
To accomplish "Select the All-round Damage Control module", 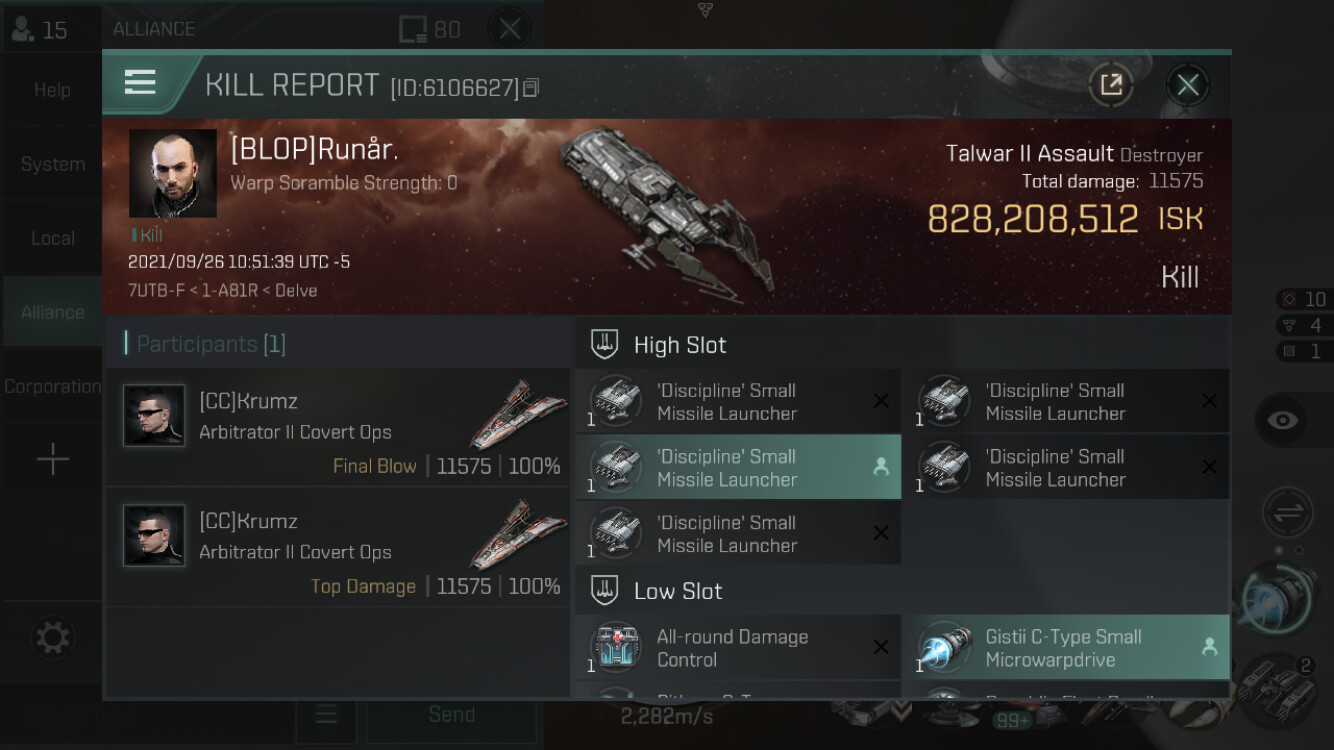I will 738,647.
